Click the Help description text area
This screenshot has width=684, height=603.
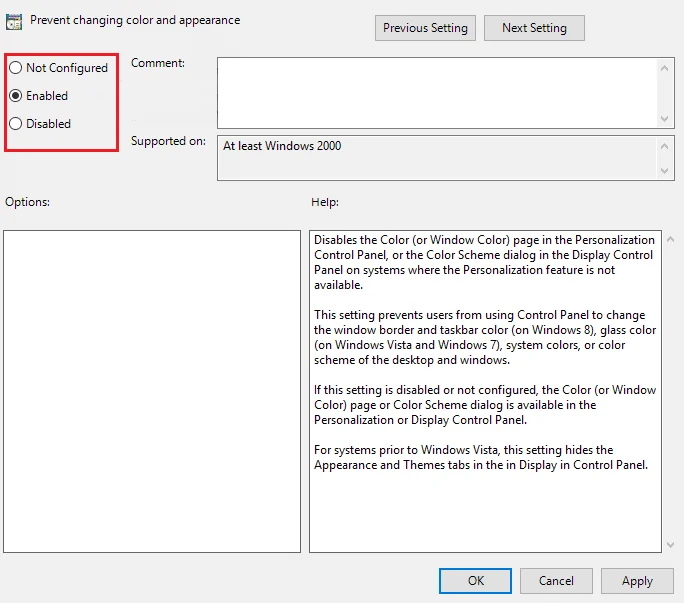point(484,391)
